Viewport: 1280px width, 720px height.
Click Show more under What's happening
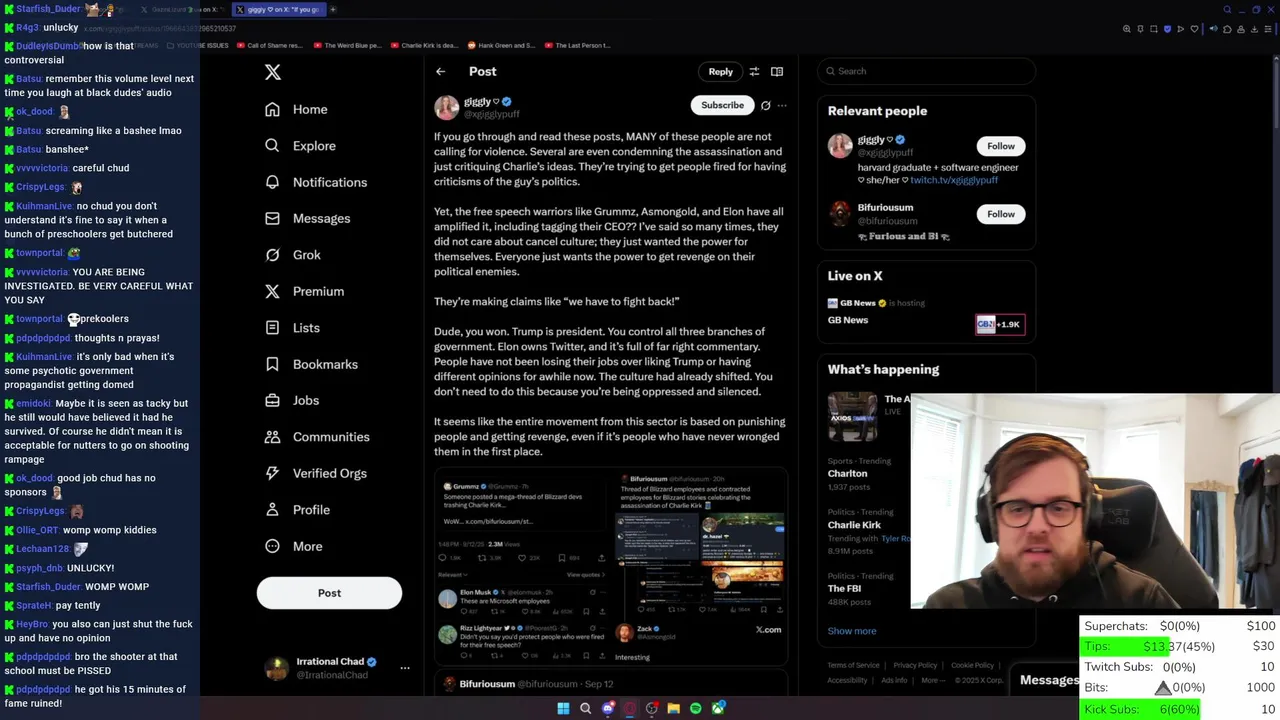[852, 631]
